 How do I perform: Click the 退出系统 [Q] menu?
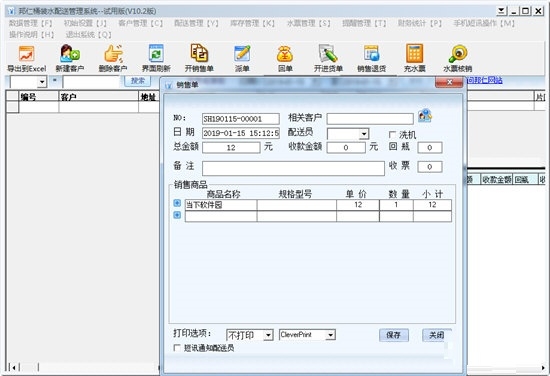[89, 35]
